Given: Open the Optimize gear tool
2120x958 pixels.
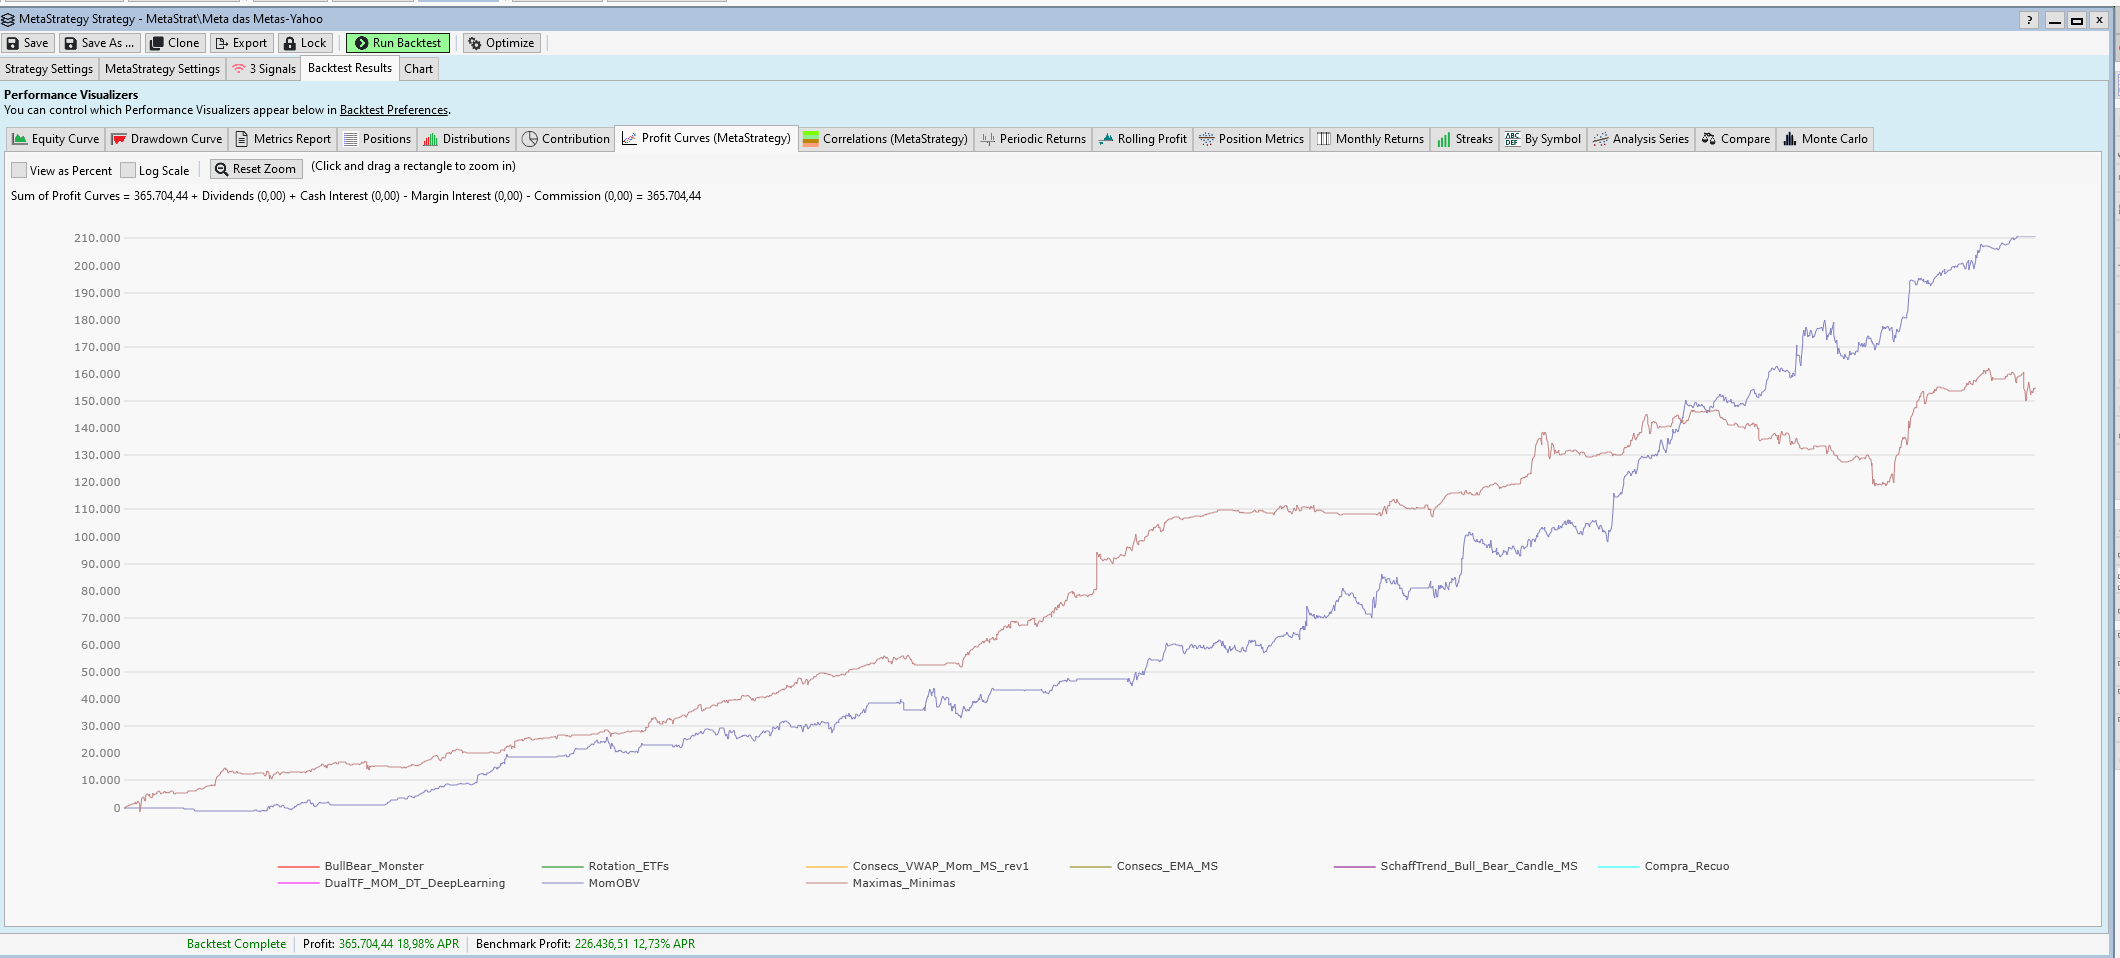Looking at the screenshot, I should pyautogui.click(x=475, y=43).
